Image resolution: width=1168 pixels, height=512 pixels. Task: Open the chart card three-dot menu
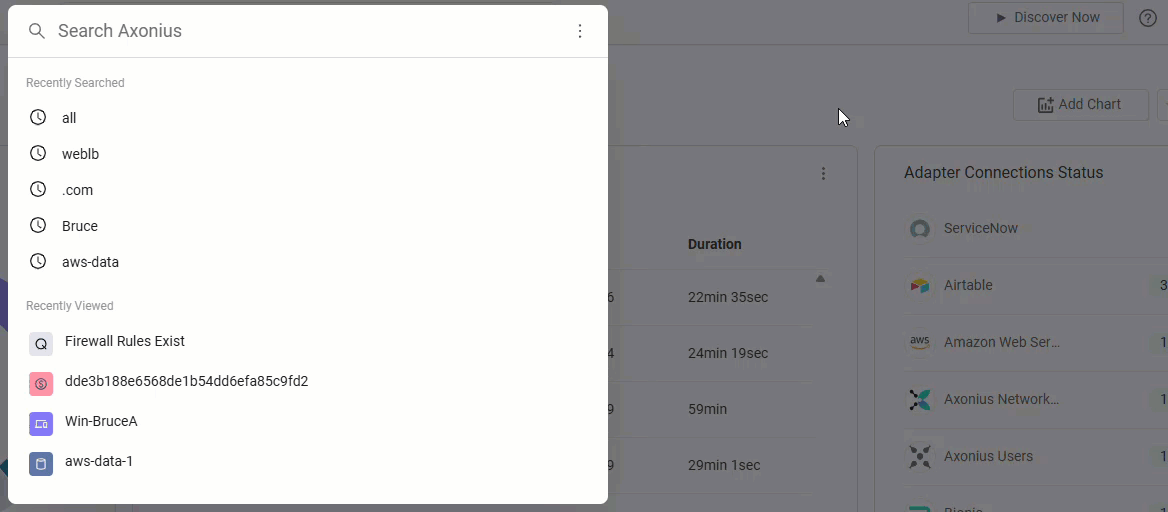point(823,174)
